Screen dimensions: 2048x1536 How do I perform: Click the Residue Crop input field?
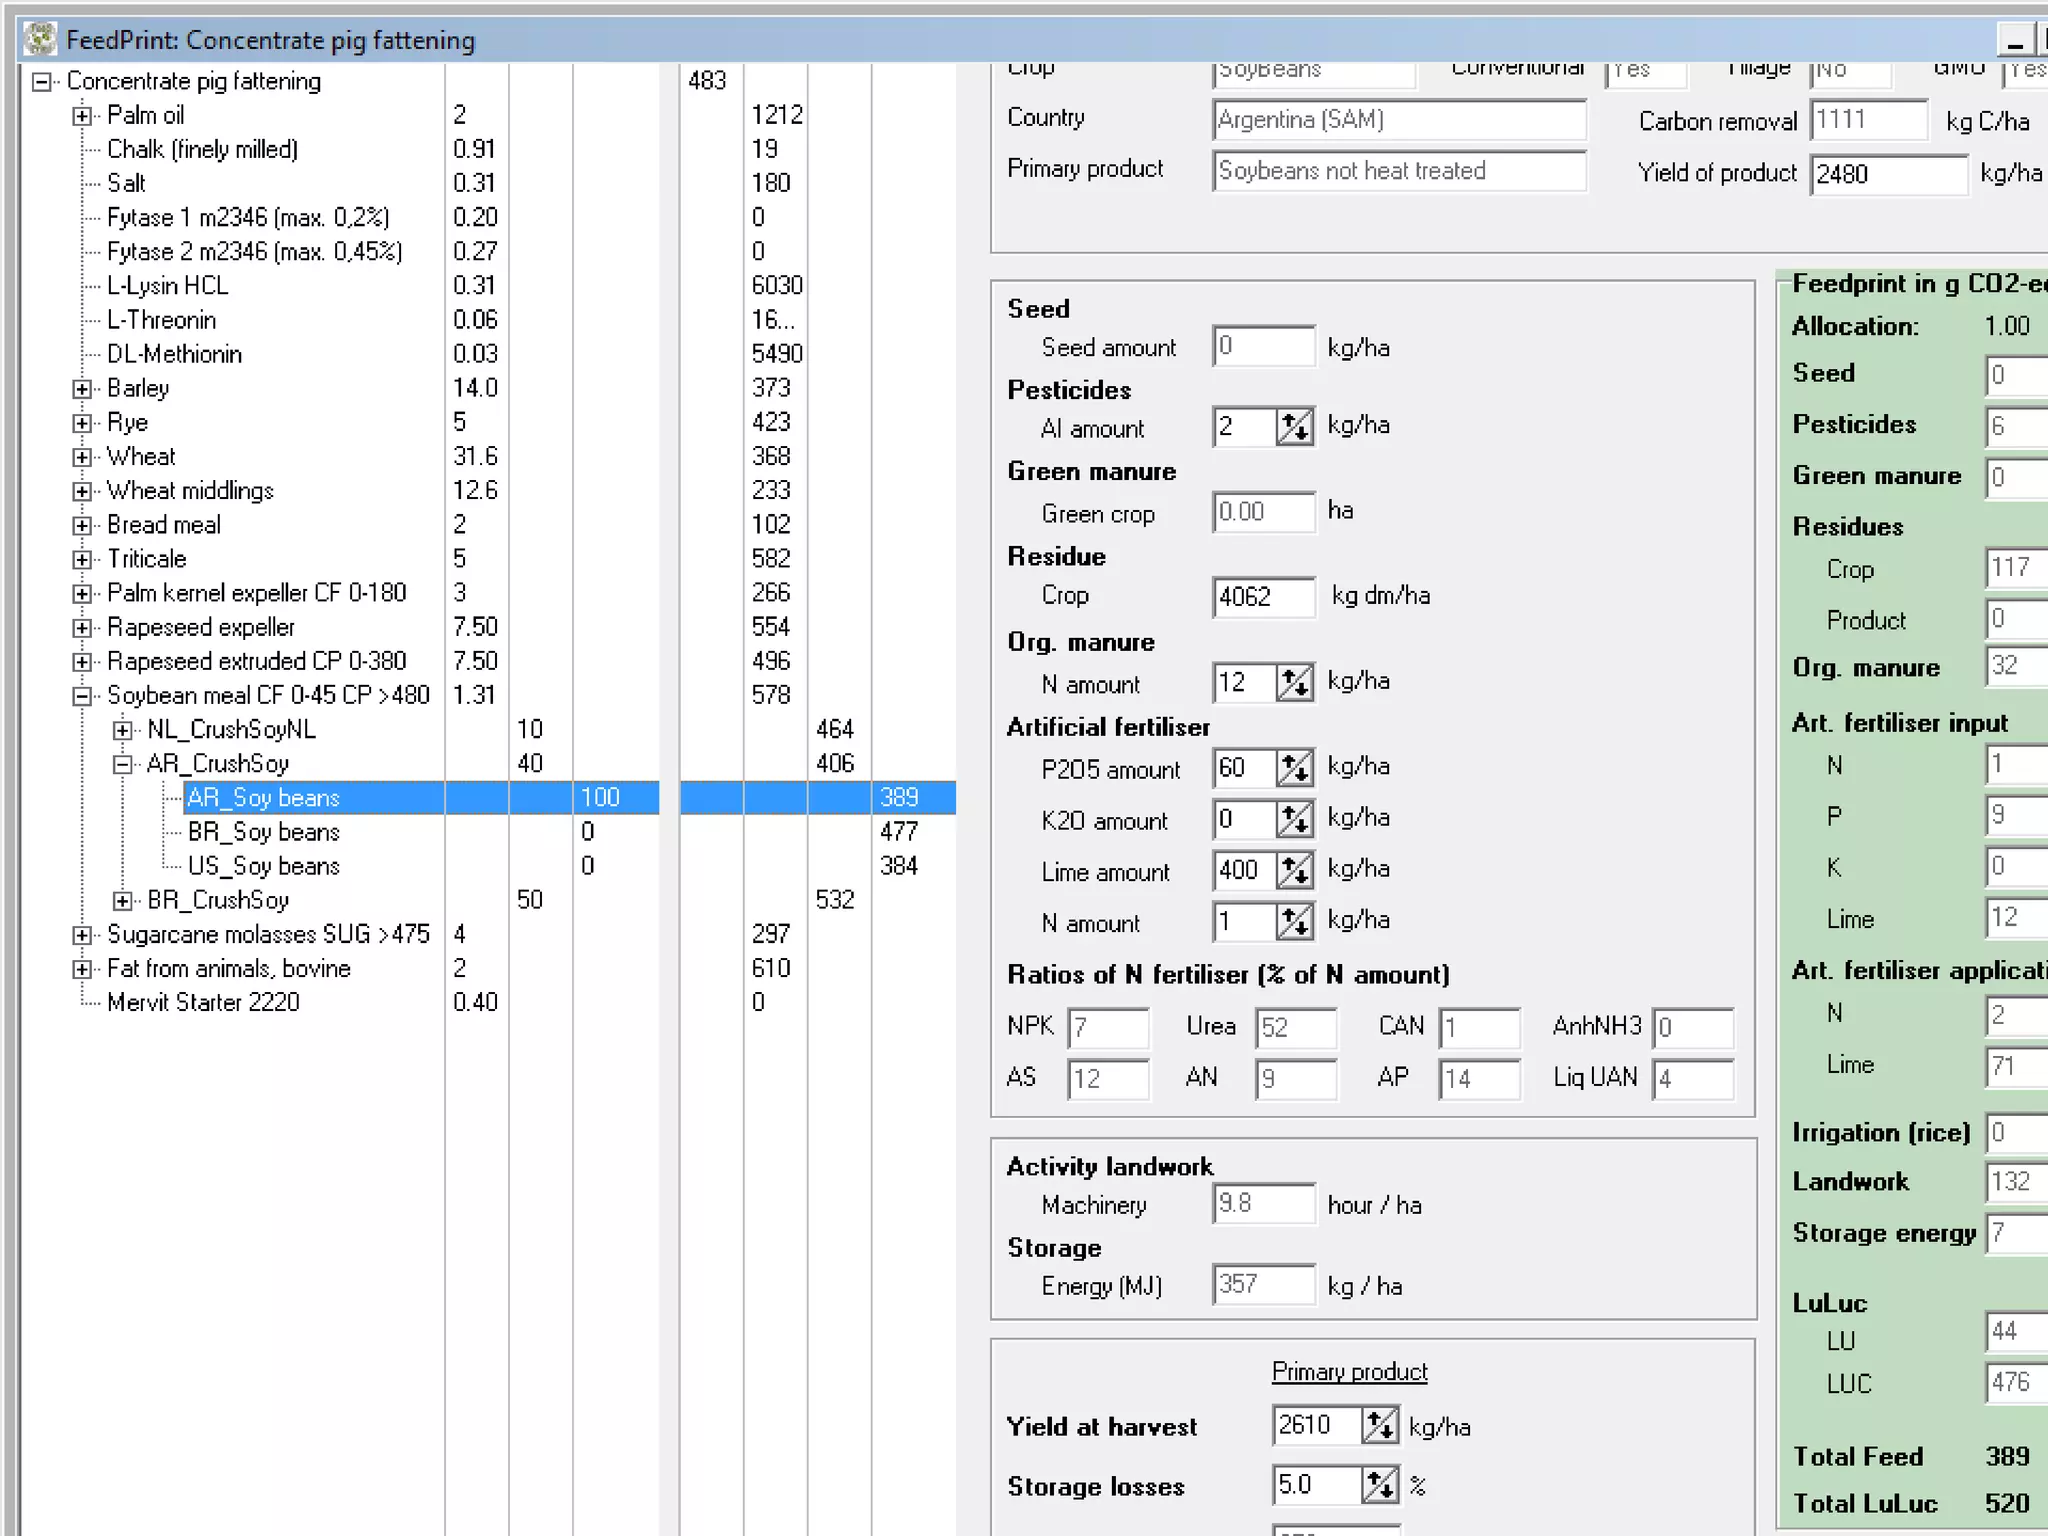click(x=1262, y=597)
